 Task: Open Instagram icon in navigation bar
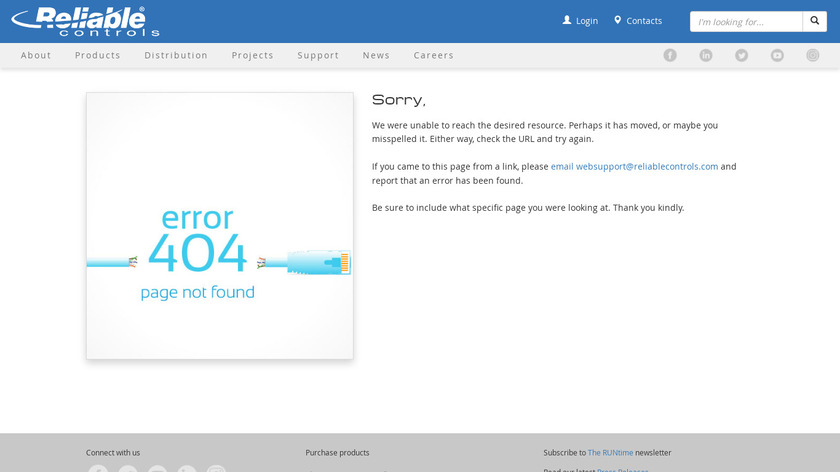pos(813,55)
